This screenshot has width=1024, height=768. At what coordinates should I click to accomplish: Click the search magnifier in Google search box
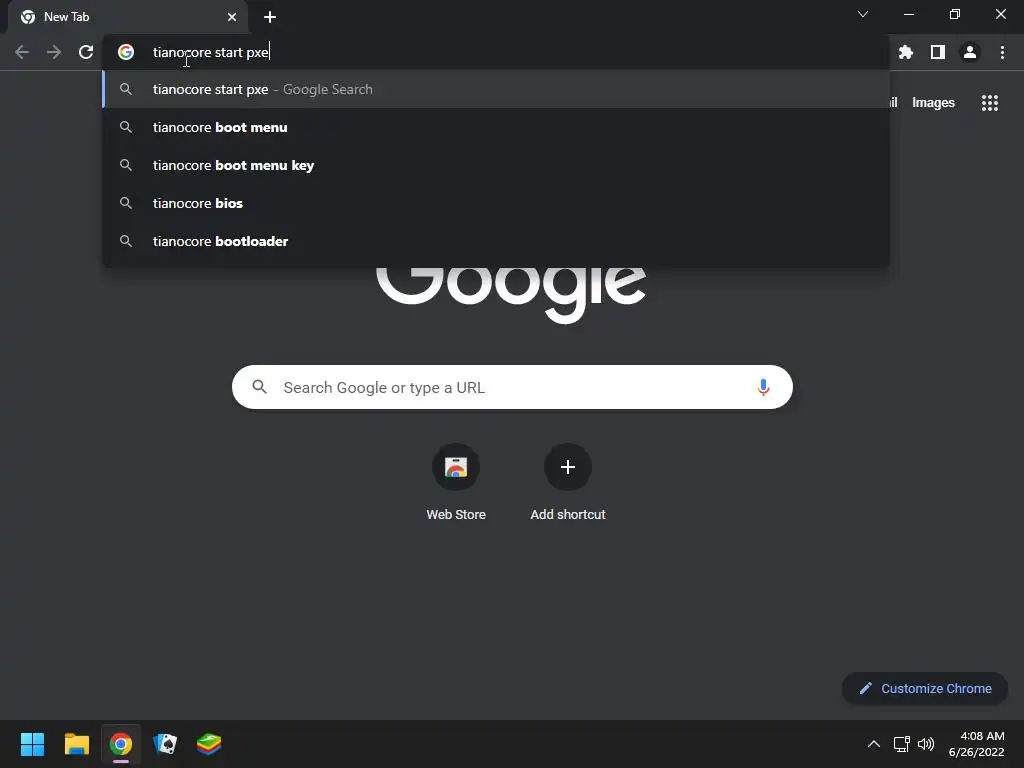259,387
